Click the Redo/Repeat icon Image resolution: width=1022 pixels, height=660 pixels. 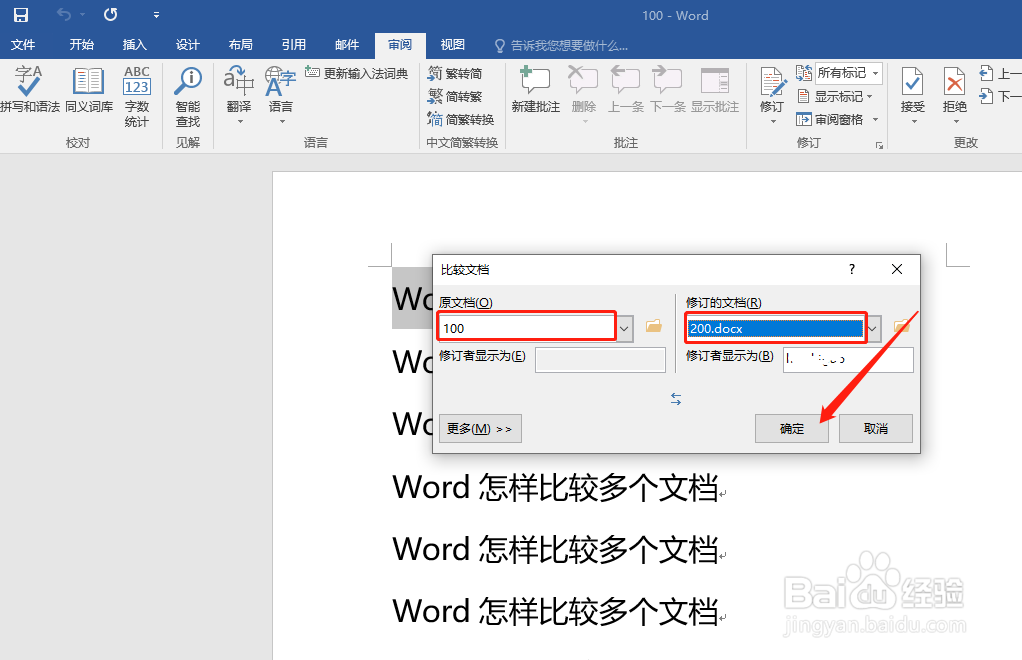[x=111, y=14]
